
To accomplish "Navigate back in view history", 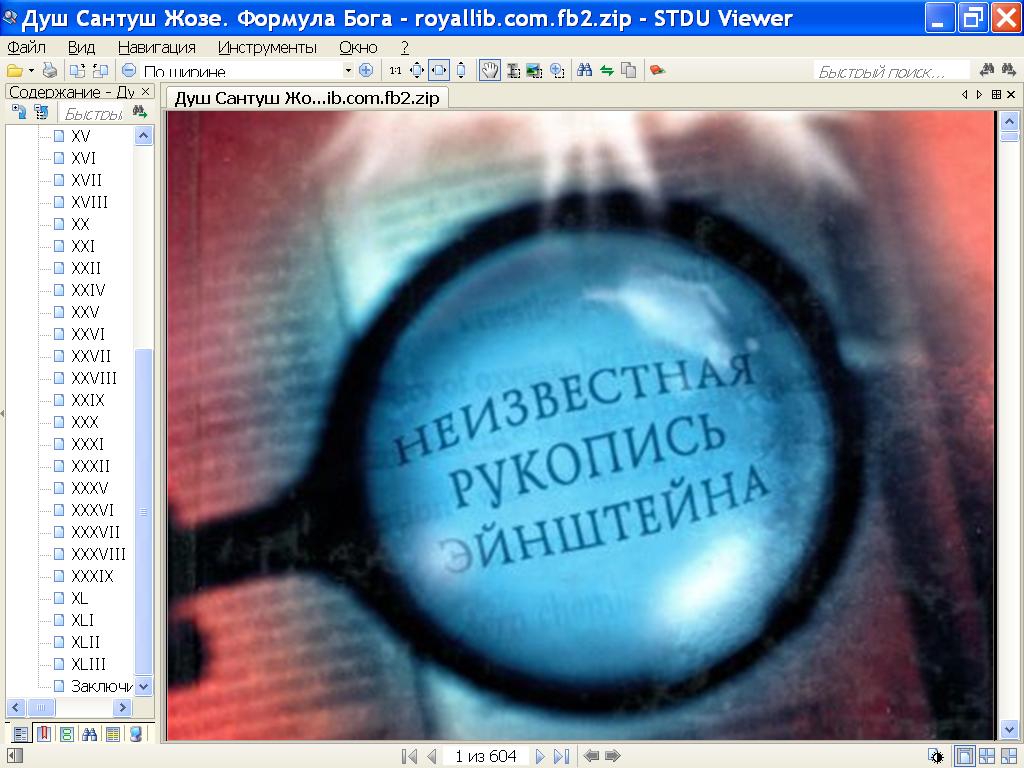I will [x=591, y=756].
